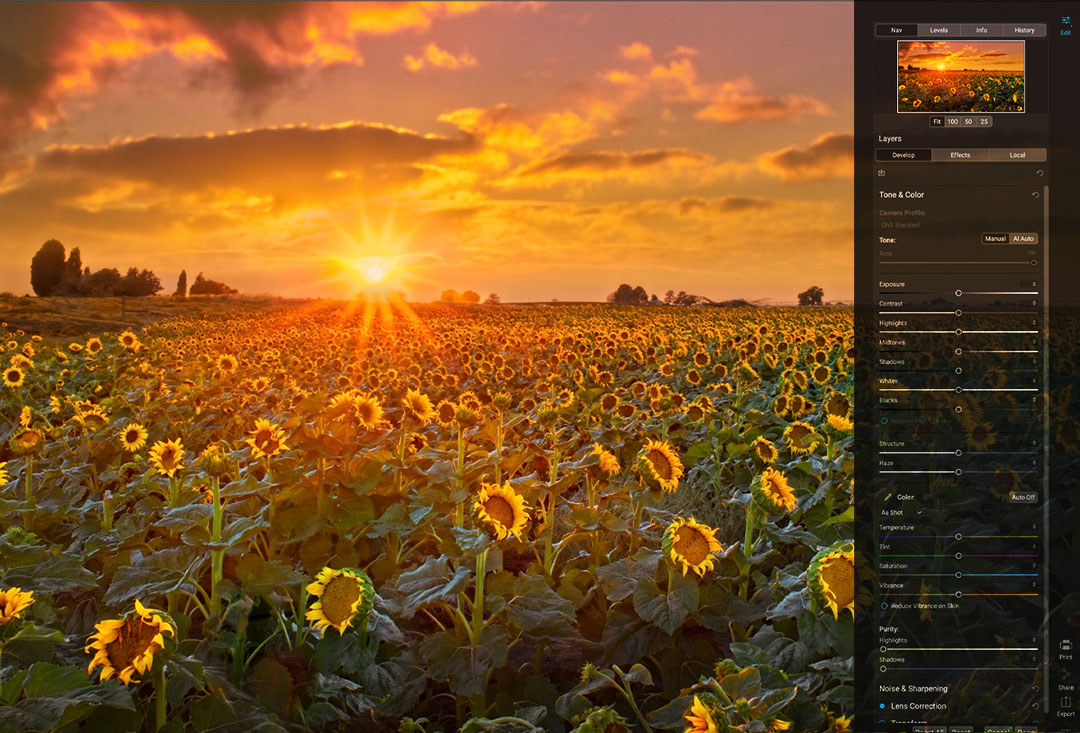Click the Midtones slider handle

[x=958, y=351]
